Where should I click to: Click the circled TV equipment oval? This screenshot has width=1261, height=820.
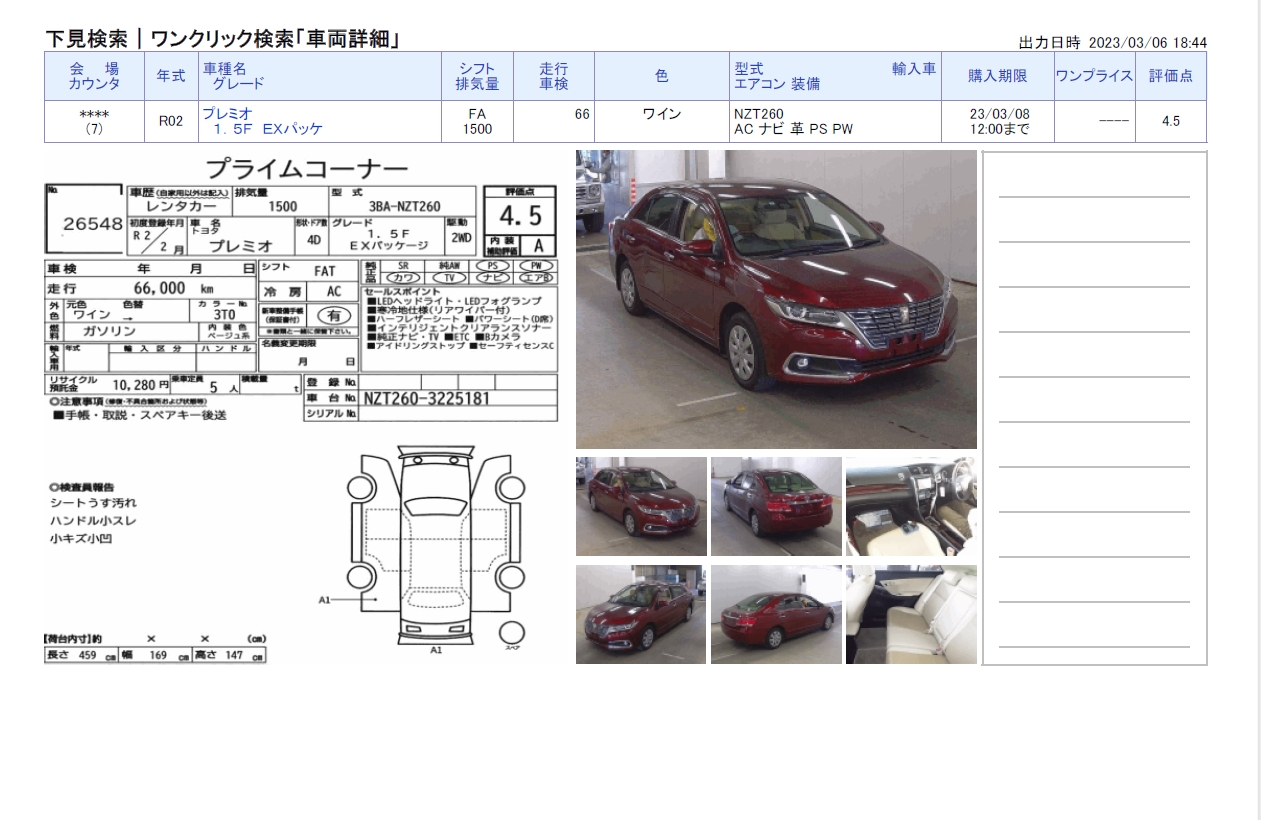point(449,278)
